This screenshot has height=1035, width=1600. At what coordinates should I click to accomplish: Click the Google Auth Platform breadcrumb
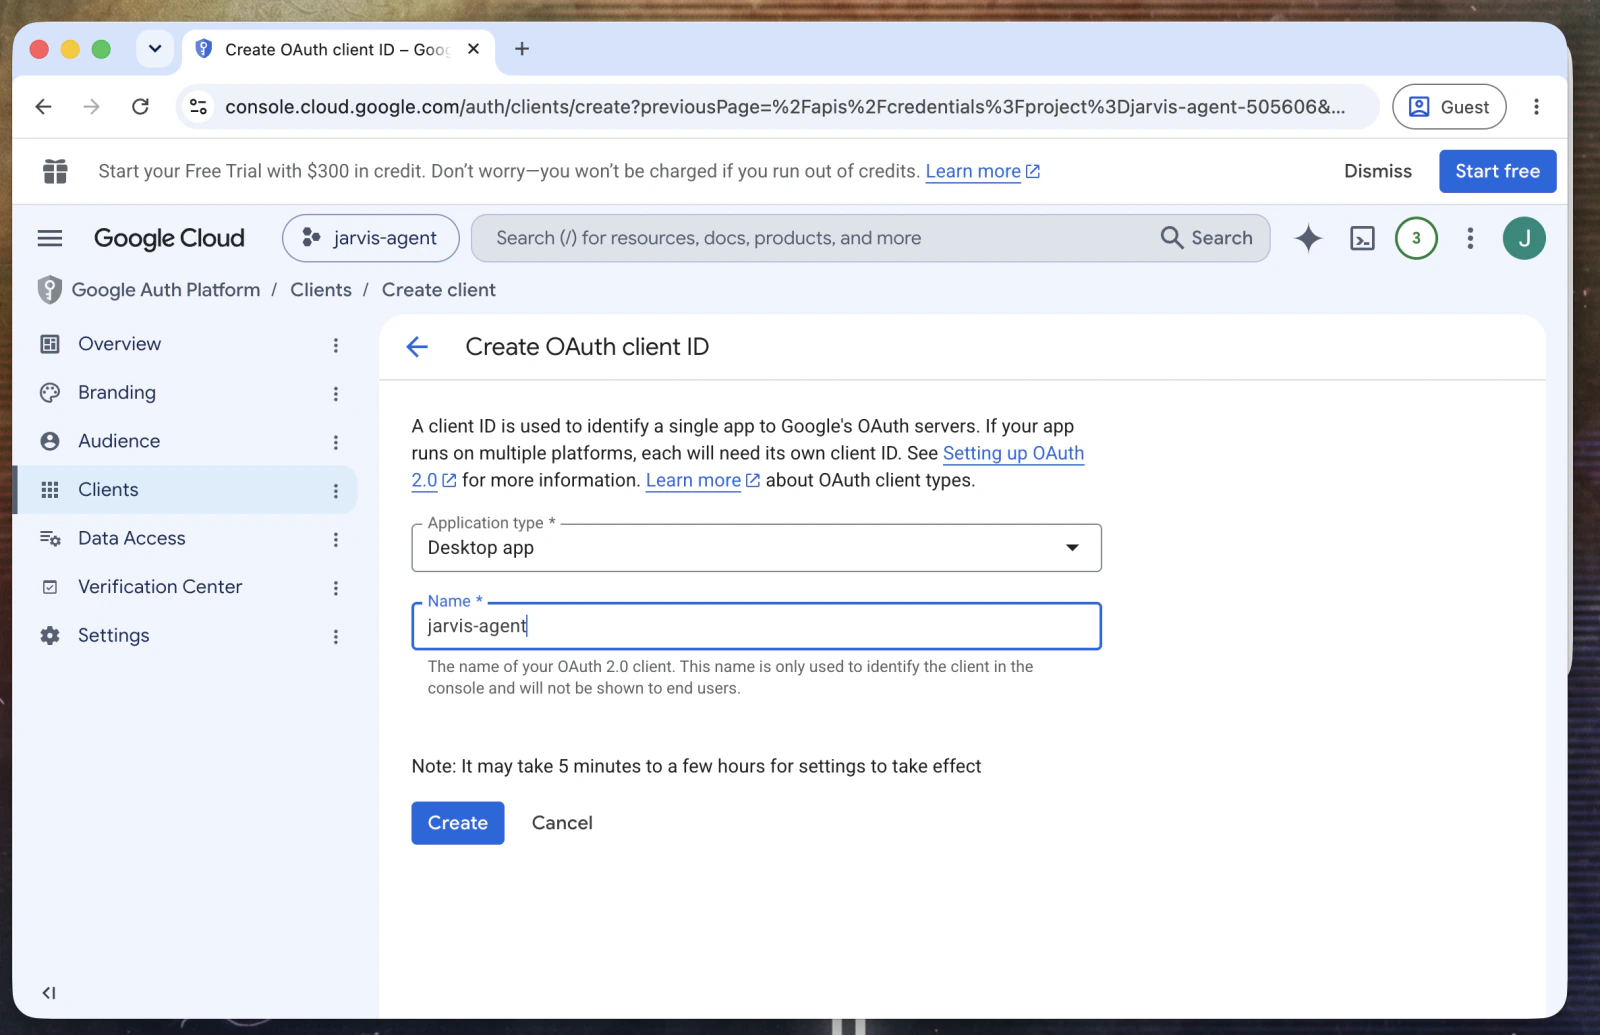coord(166,290)
